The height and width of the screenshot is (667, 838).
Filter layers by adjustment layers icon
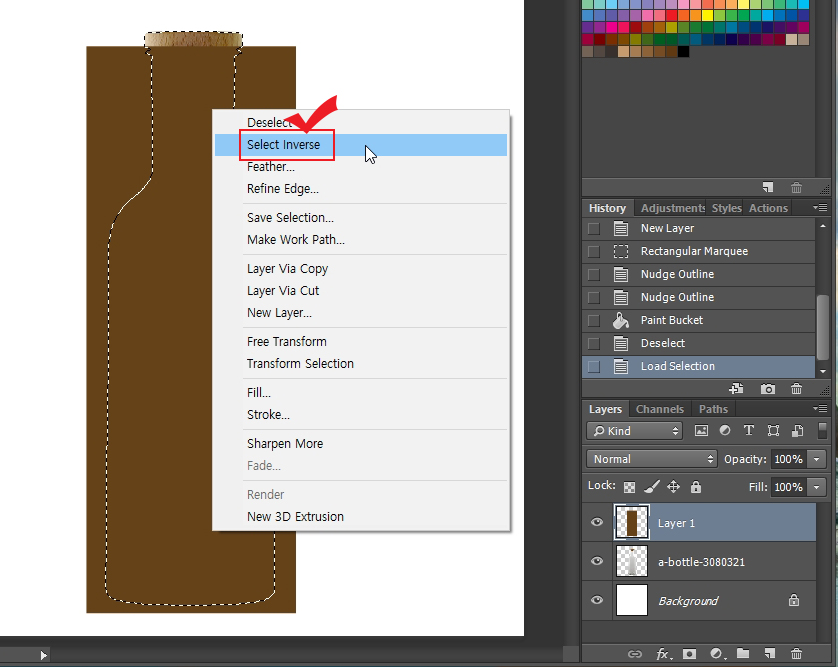(x=725, y=430)
